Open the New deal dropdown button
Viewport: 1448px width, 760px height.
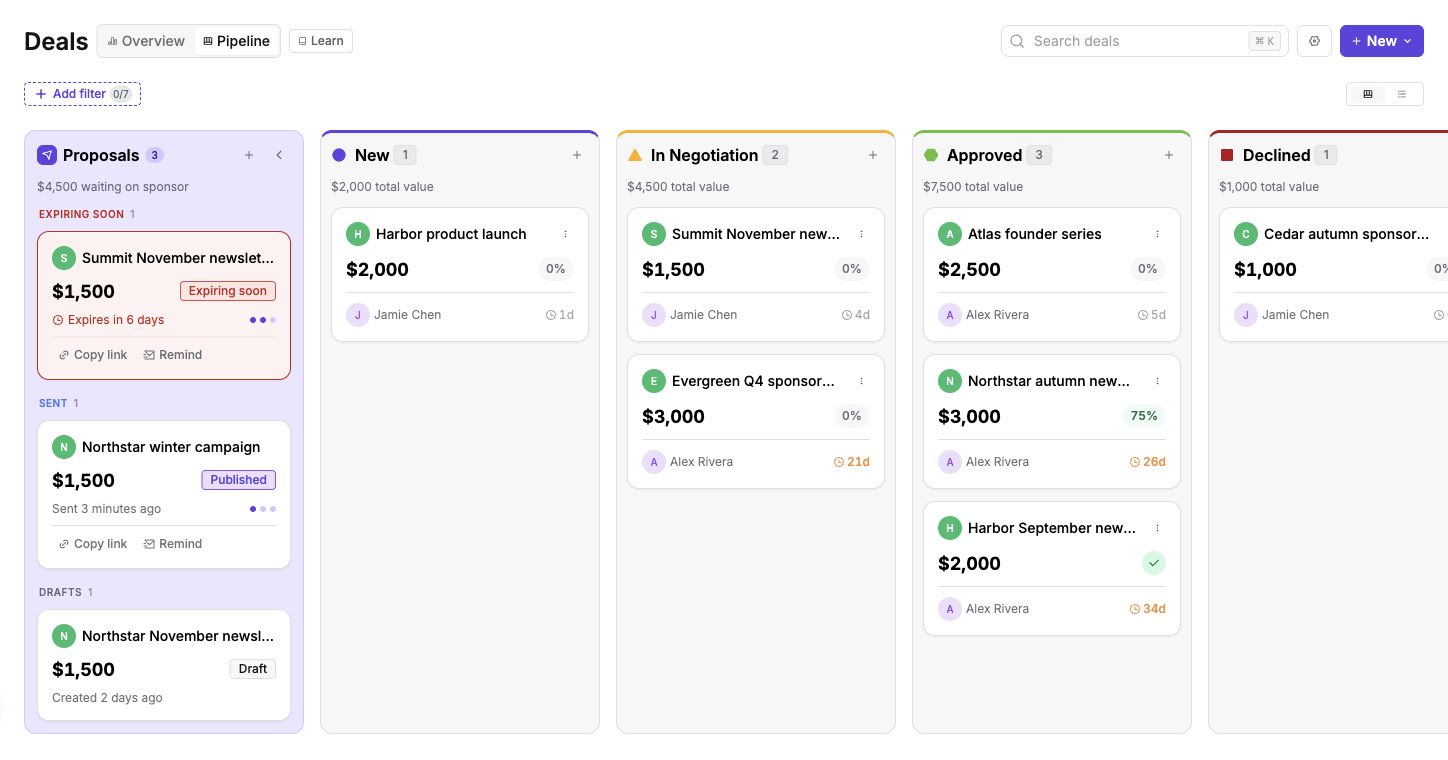click(1381, 41)
